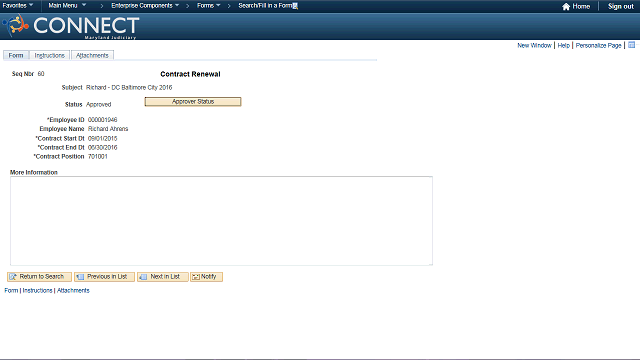Click Personalize Page link
This screenshot has width=640, height=360.
(598, 45)
